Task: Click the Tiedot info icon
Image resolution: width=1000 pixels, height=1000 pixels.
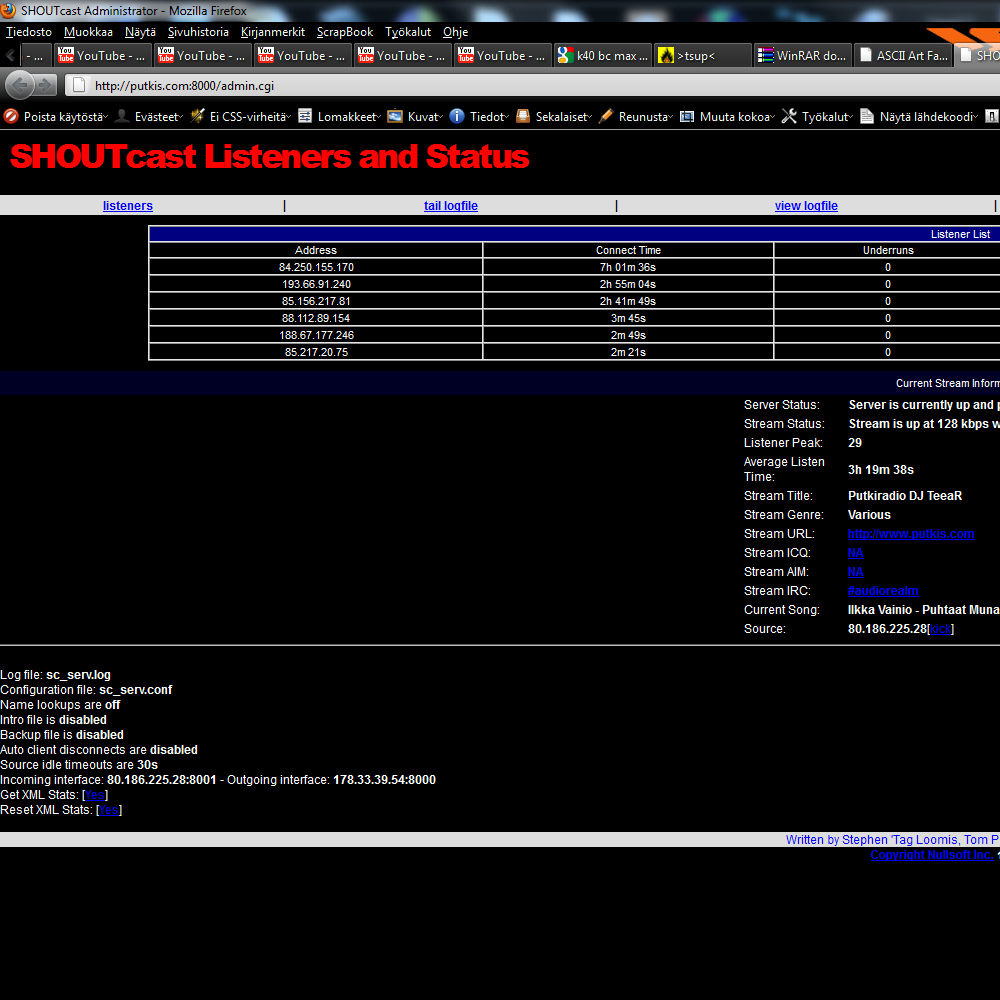Action: [457, 116]
